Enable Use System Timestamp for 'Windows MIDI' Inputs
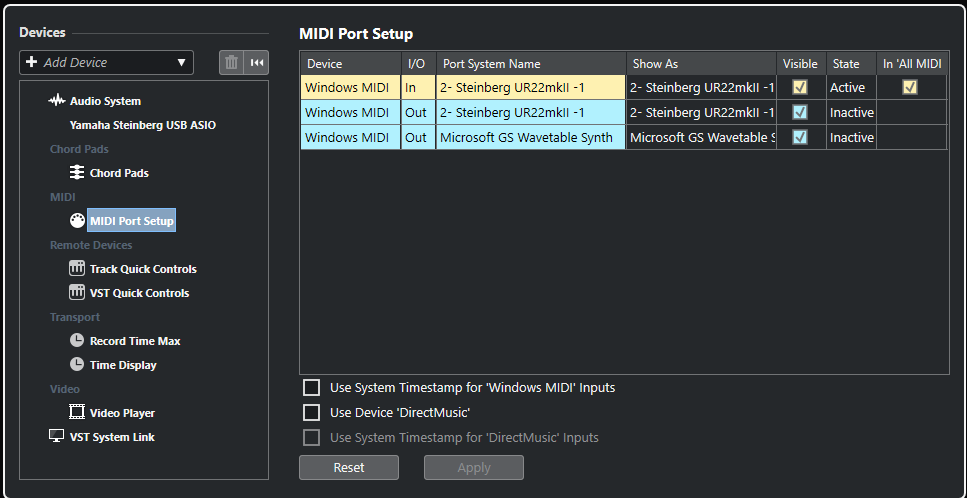 tap(311, 388)
